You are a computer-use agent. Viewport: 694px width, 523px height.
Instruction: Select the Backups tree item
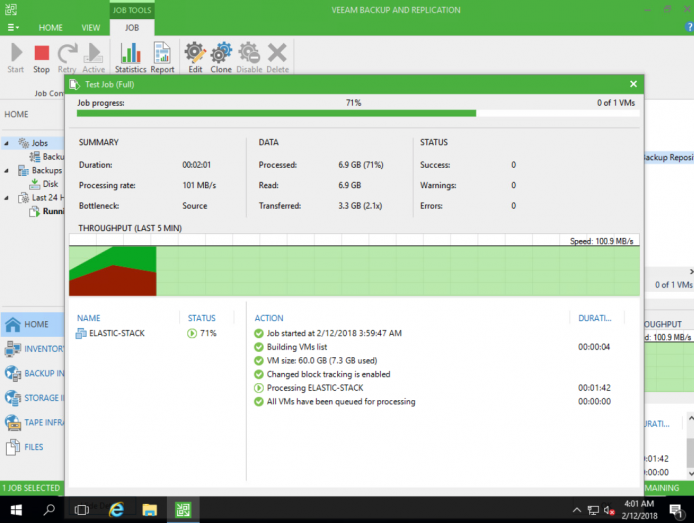point(40,170)
